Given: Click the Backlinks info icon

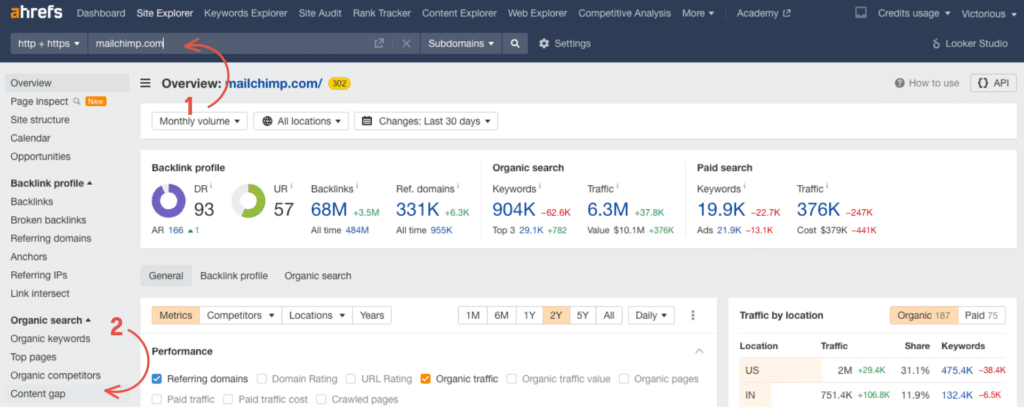Looking at the screenshot, I should point(359,187).
